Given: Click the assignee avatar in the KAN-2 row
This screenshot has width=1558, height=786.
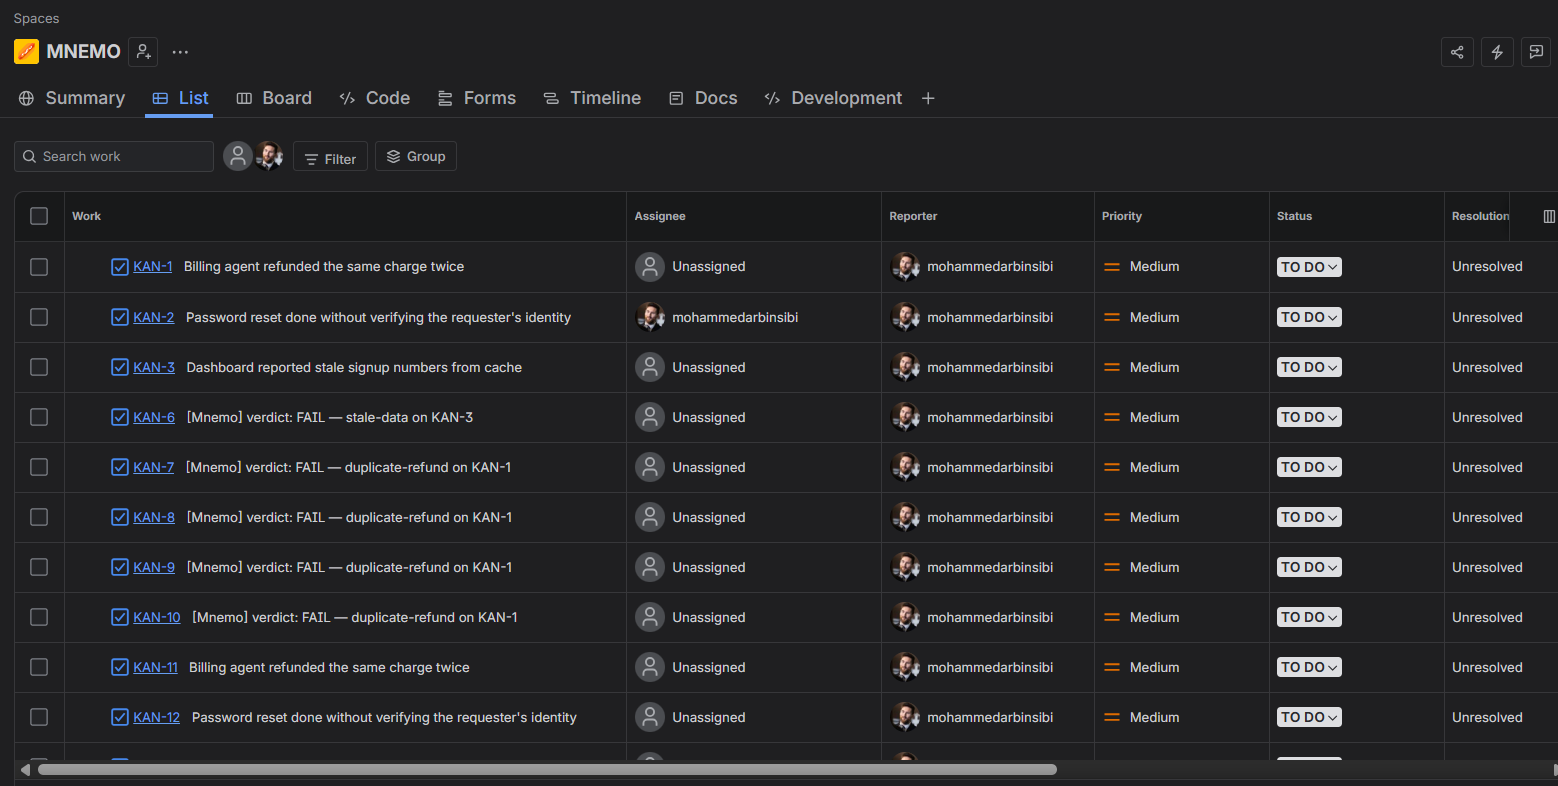Looking at the screenshot, I should (650, 317).
